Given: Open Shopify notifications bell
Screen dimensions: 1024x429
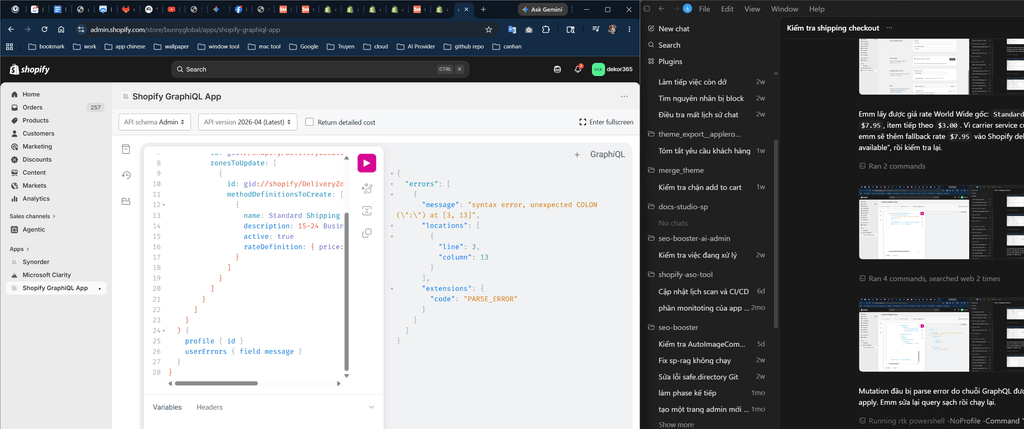Looking at the screenshot, I should click(578, 69).
